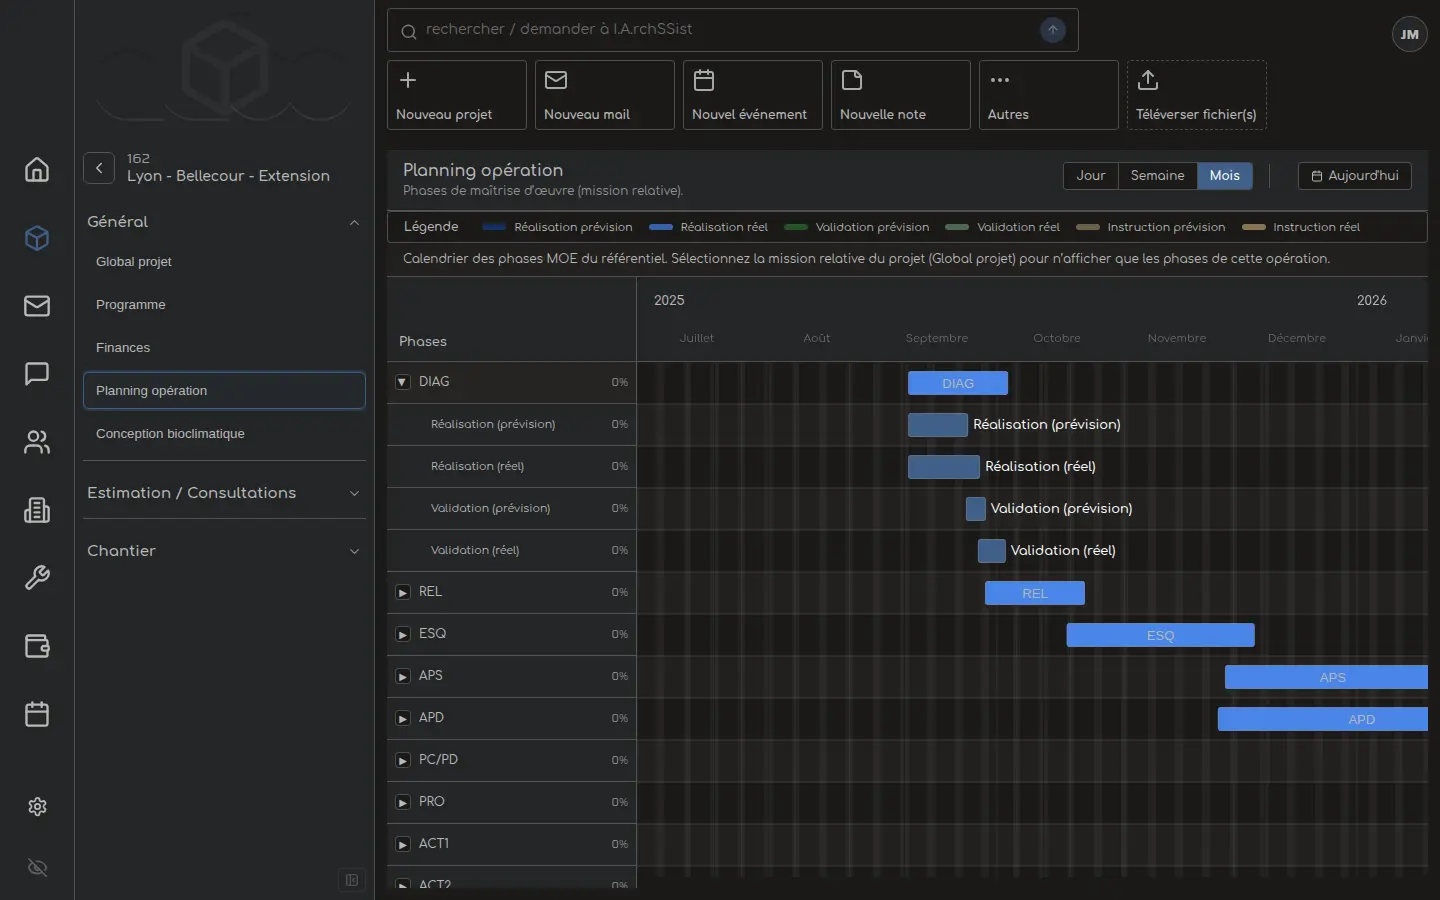Open the Home icon in sidebar
The image size is (1440, 900).
37,170
